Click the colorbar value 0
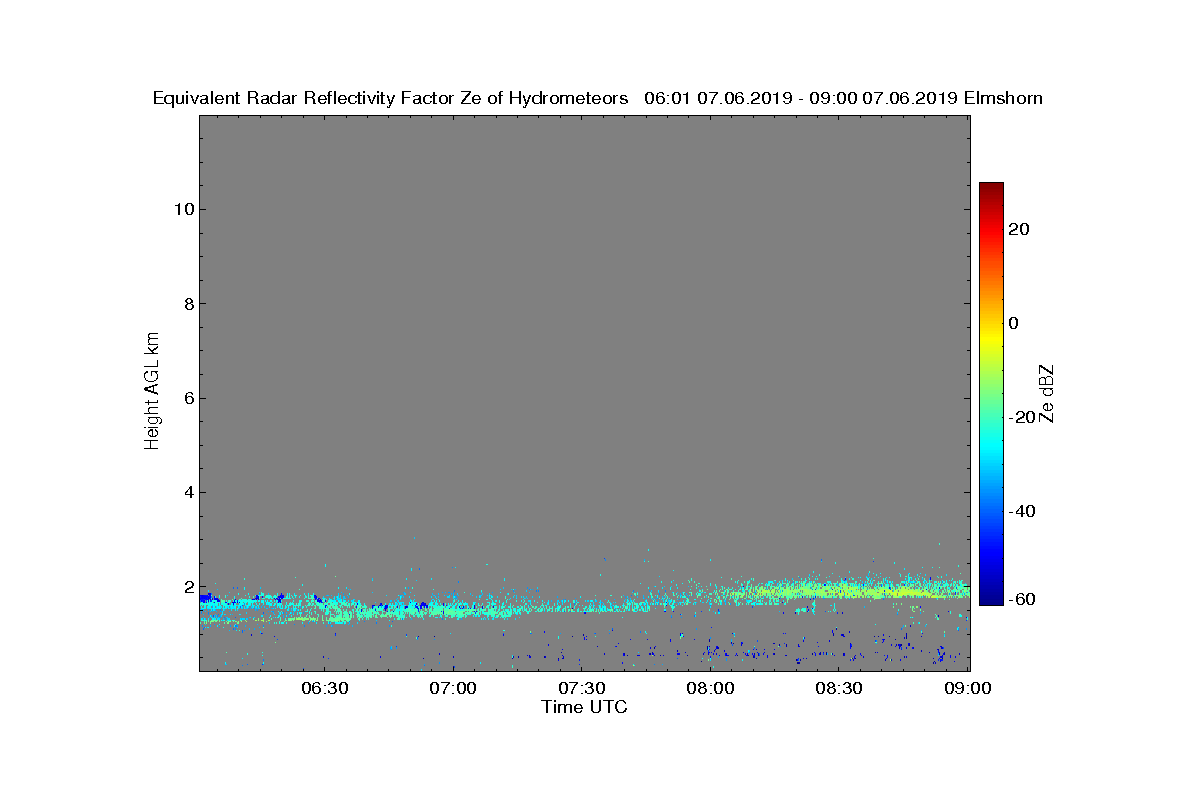This screenshot has height=800, width=1200. click(1014, 323)
